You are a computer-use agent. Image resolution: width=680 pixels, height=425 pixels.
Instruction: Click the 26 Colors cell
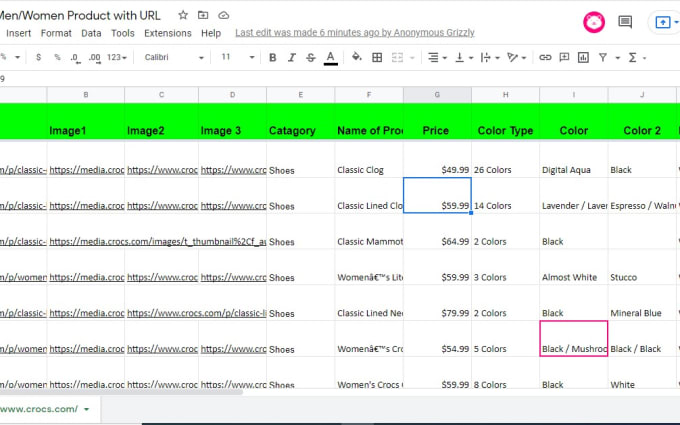(506, 159)
